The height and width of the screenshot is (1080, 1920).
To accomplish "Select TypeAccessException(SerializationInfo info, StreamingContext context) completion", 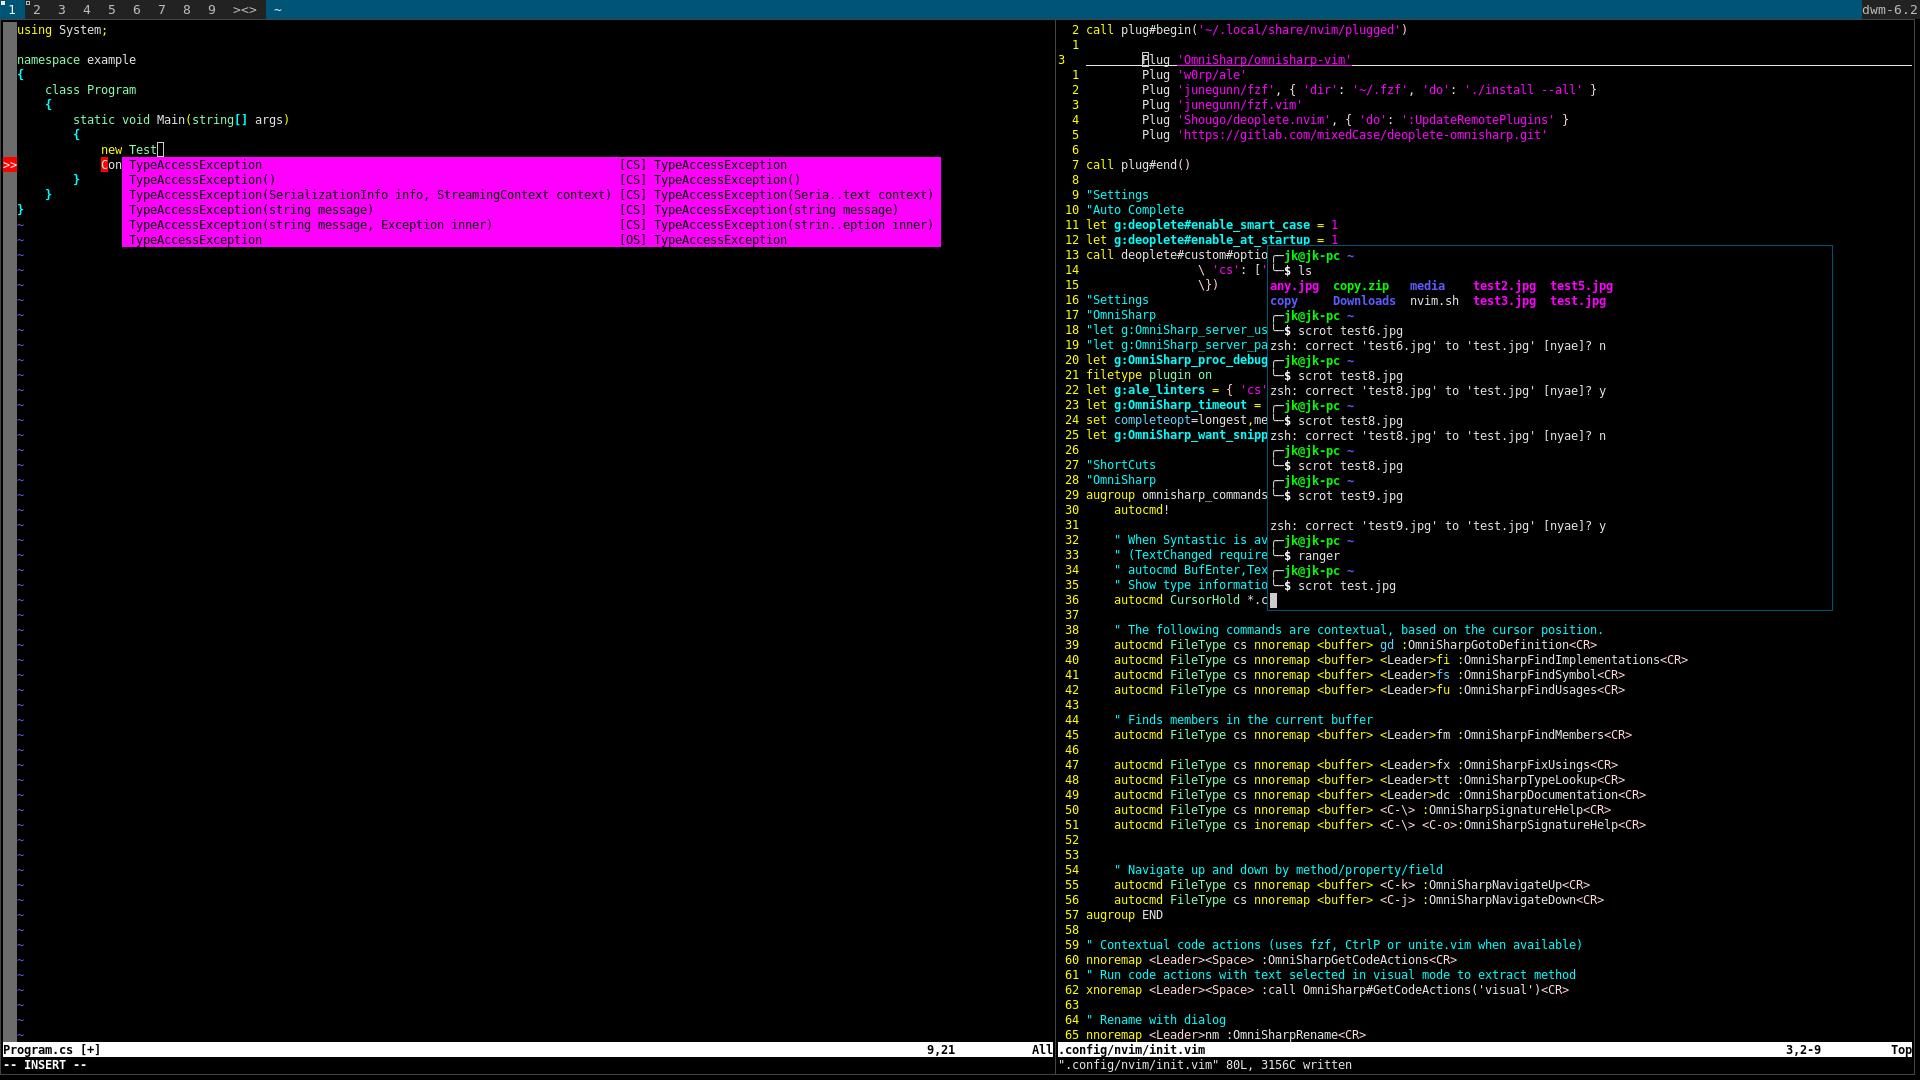I will pyautogui.click(x=531, y=195).
